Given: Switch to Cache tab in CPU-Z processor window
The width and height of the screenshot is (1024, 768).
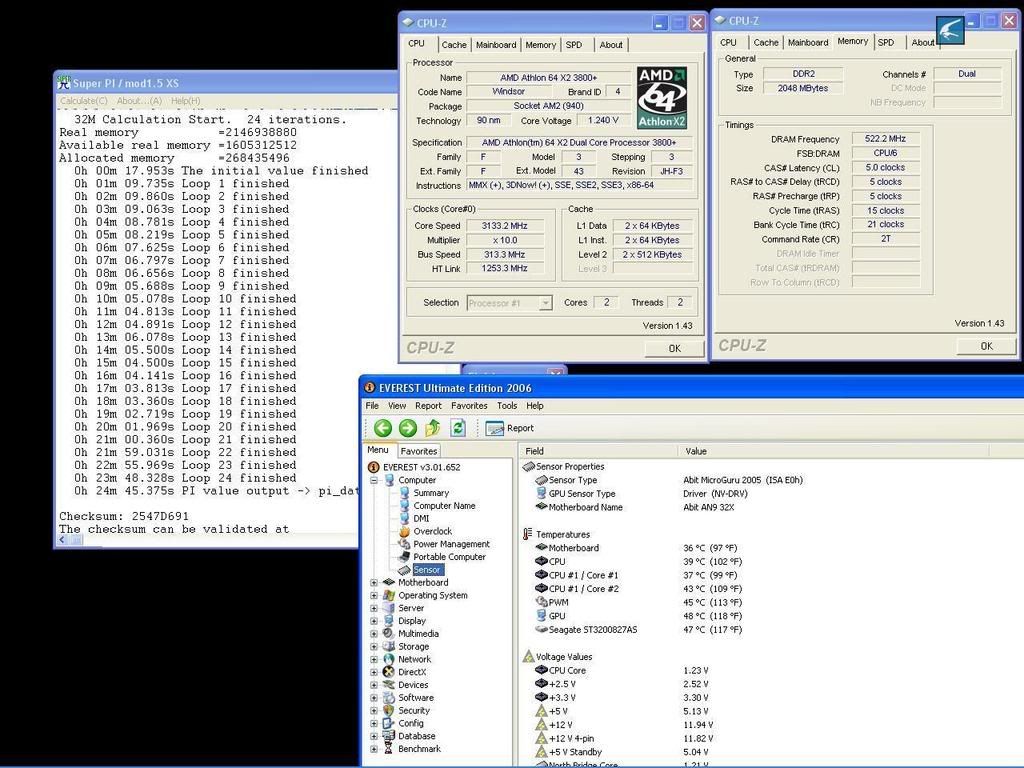Looking at the screenshot, I should [x=454, y=44].
